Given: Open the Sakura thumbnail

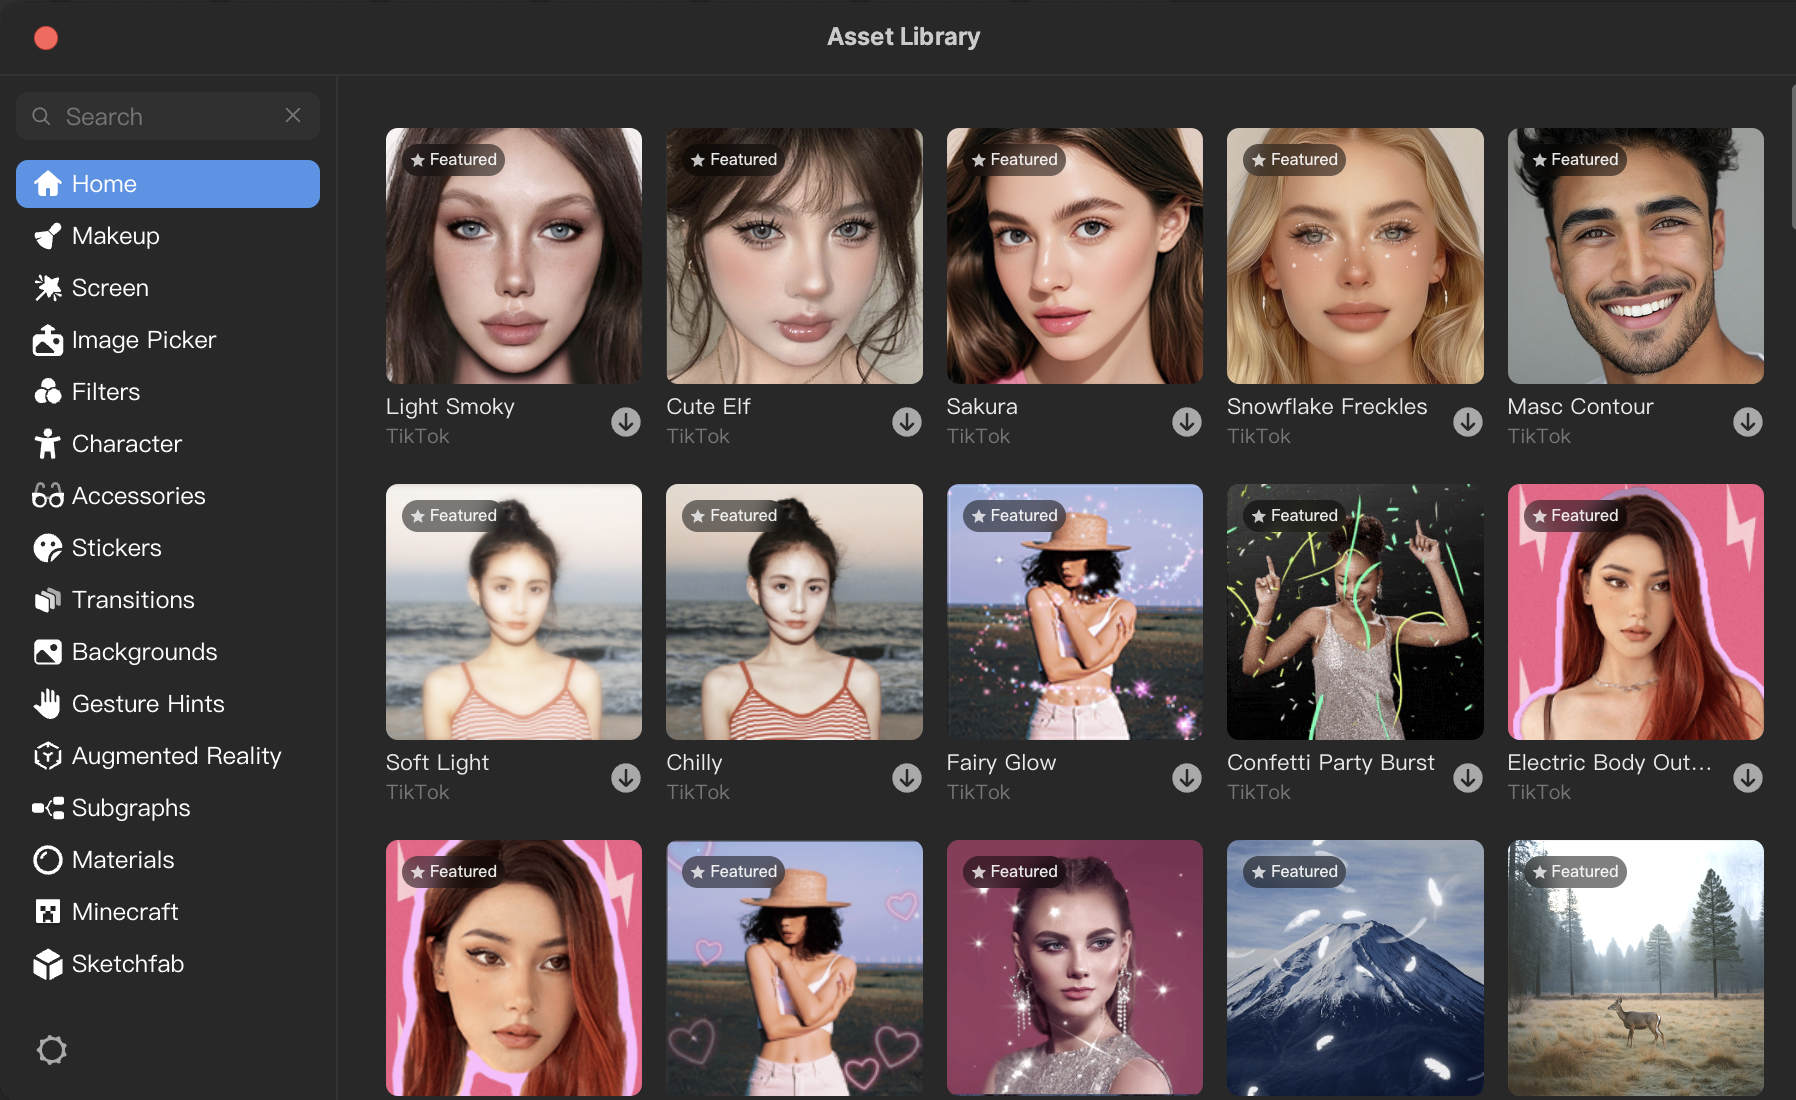Looking at the screenshot, I should coord(1075,256).
